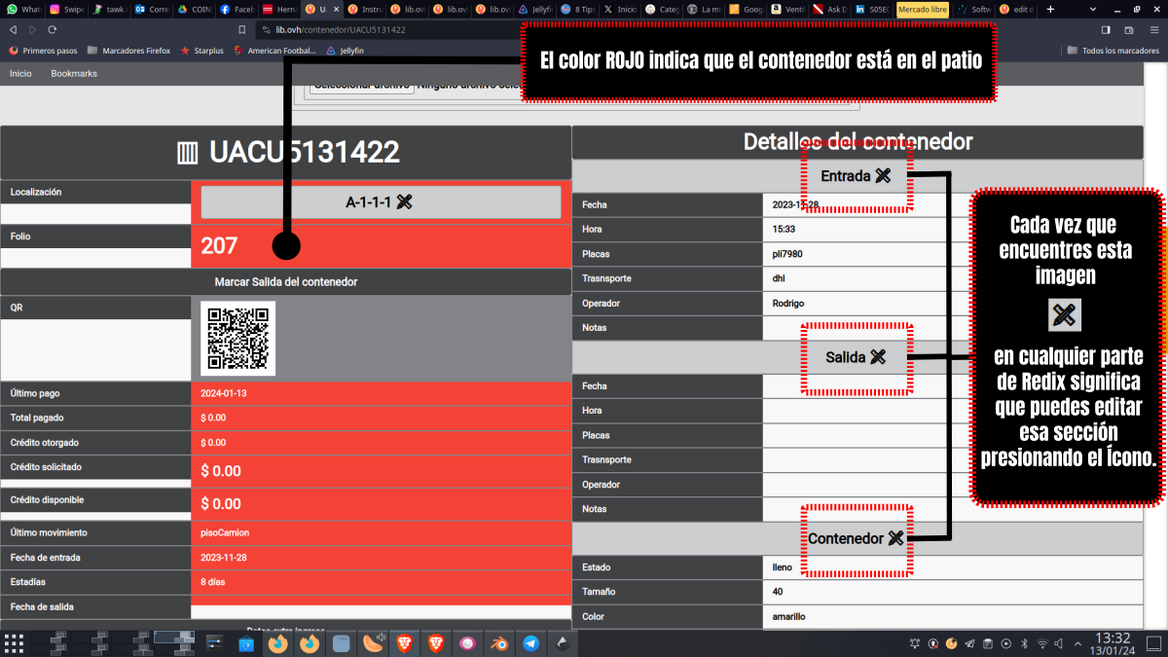Open the Todos los marcadores folder
Image resolution: width=1168 pixels, height=657 pixels.
pyautogui.click(x=1113, y=50)
